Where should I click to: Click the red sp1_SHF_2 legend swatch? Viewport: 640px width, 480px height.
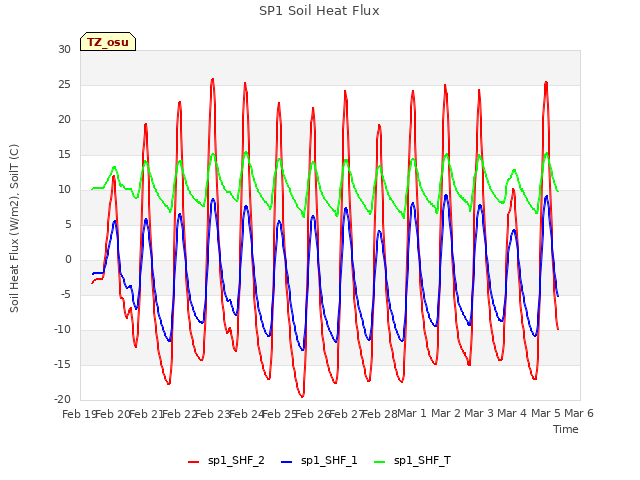click(x=193, y=462)
